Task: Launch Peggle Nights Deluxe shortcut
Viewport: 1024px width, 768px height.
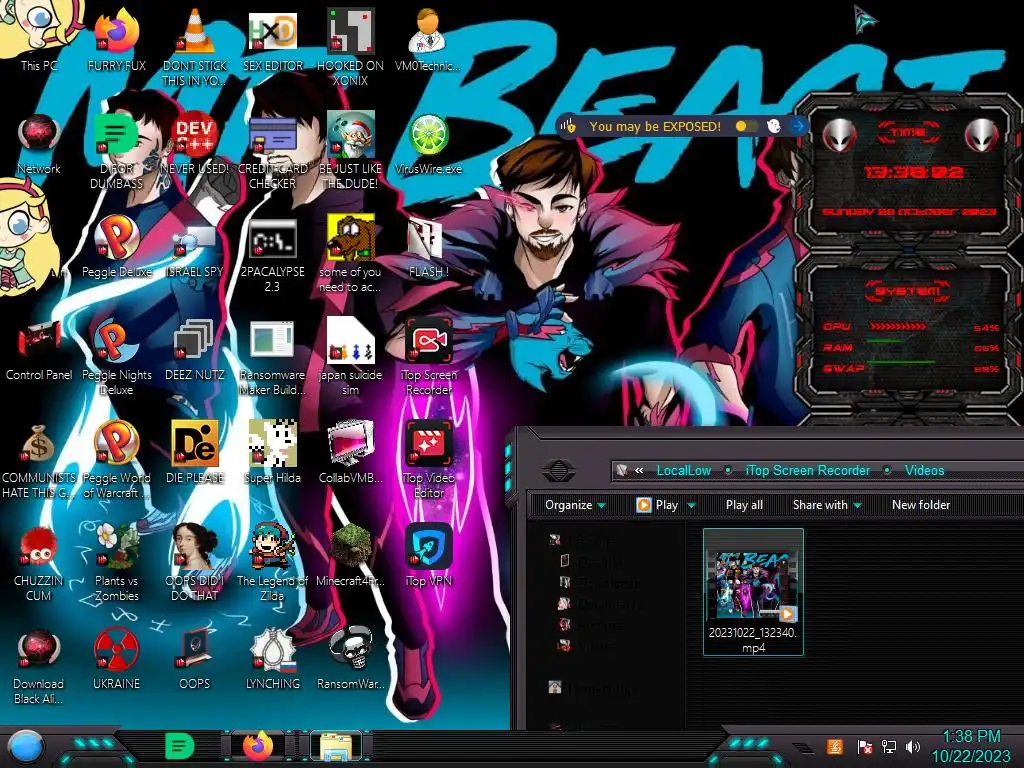Action: pyautogui.click(x=117, y=357)
